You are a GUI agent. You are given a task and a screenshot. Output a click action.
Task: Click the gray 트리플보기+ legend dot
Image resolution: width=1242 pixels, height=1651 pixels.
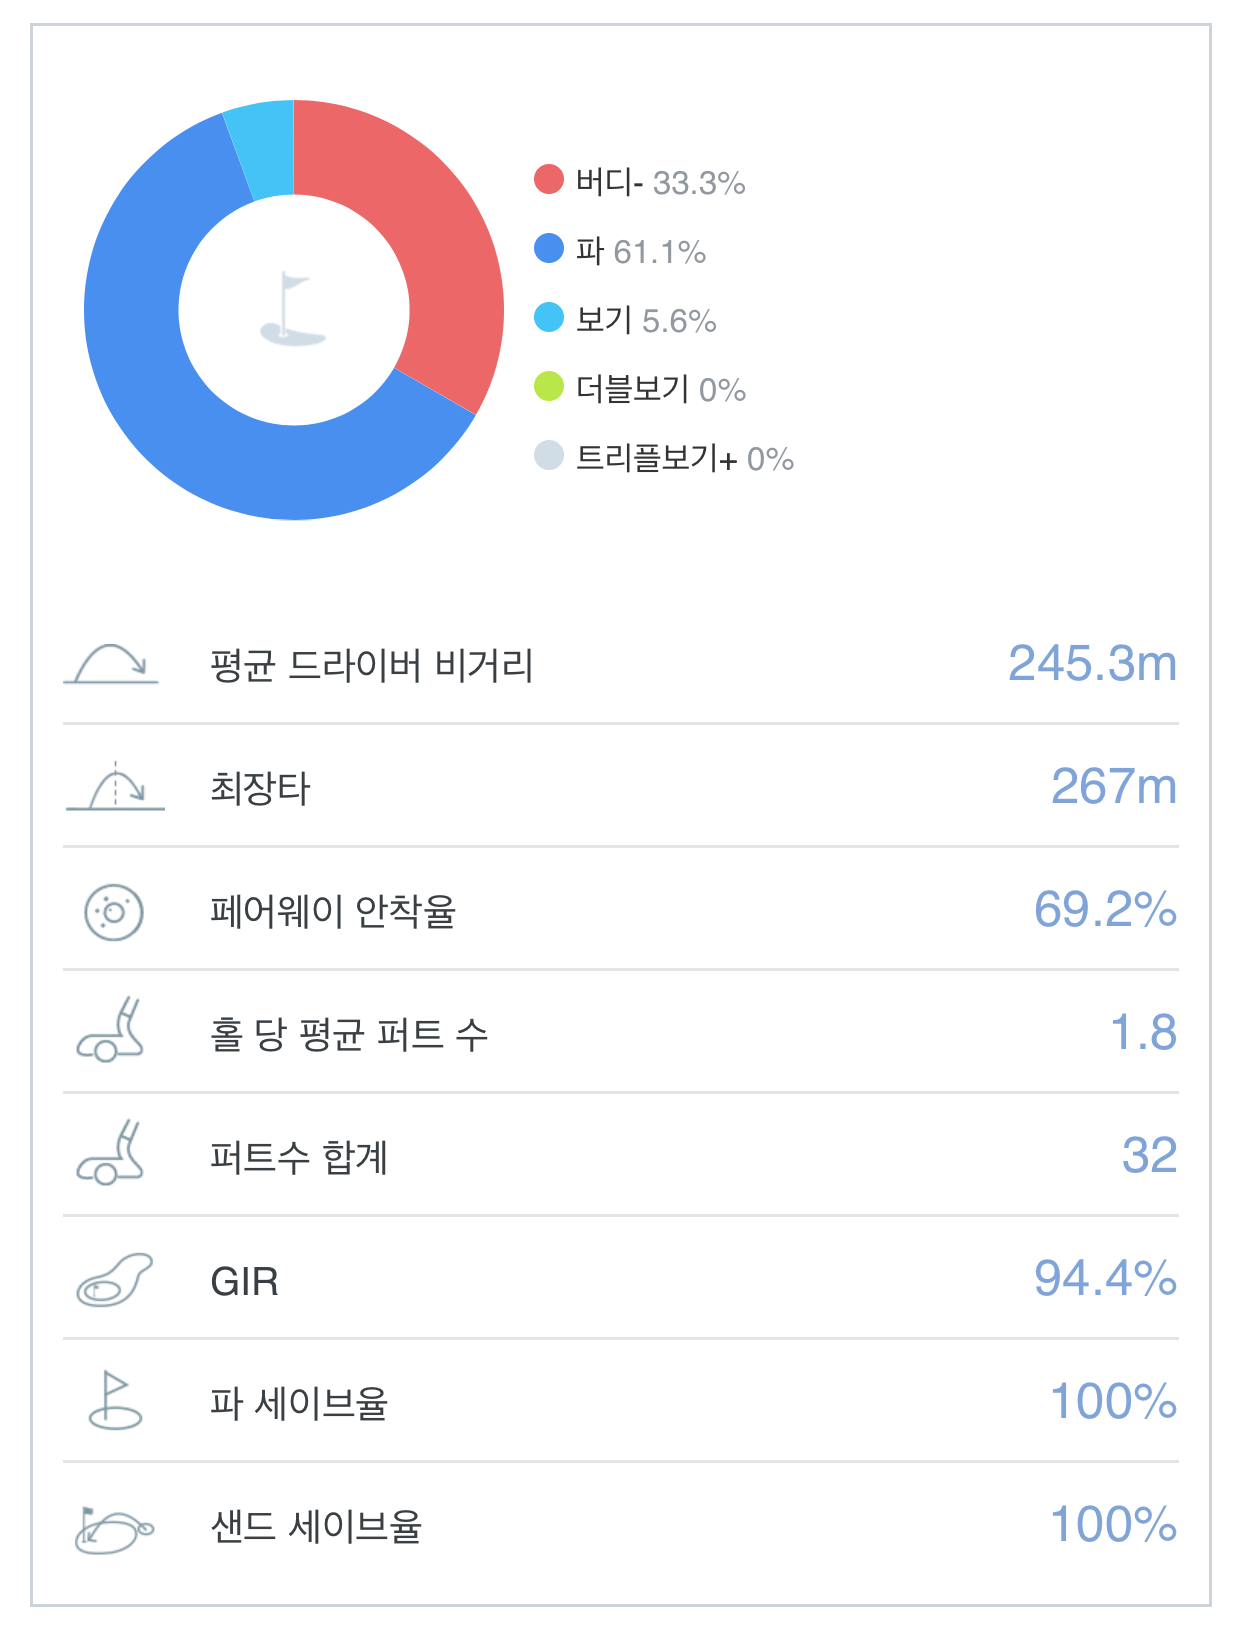549,456
